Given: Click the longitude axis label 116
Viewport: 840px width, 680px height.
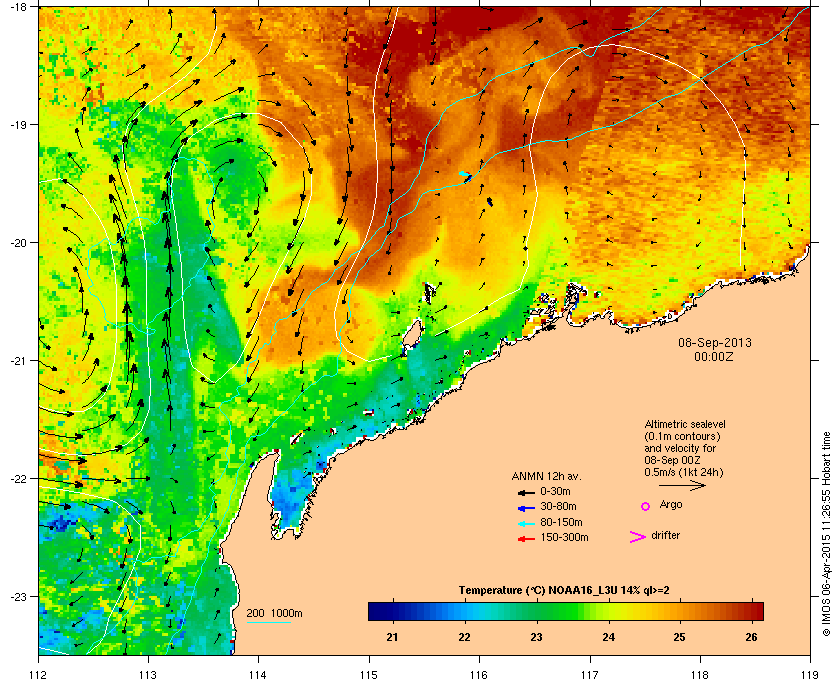Looking at the screenshot, I should (479, 674).
